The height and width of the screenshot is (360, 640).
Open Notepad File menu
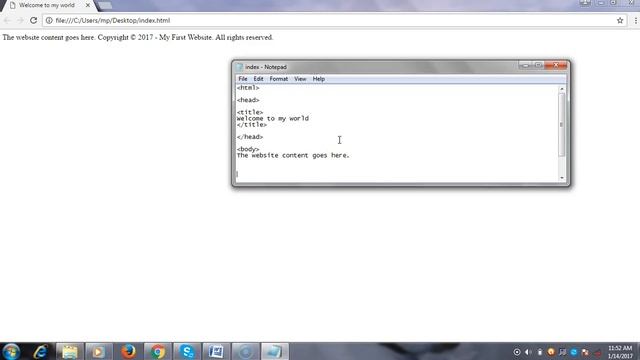[x=243, y=79]
